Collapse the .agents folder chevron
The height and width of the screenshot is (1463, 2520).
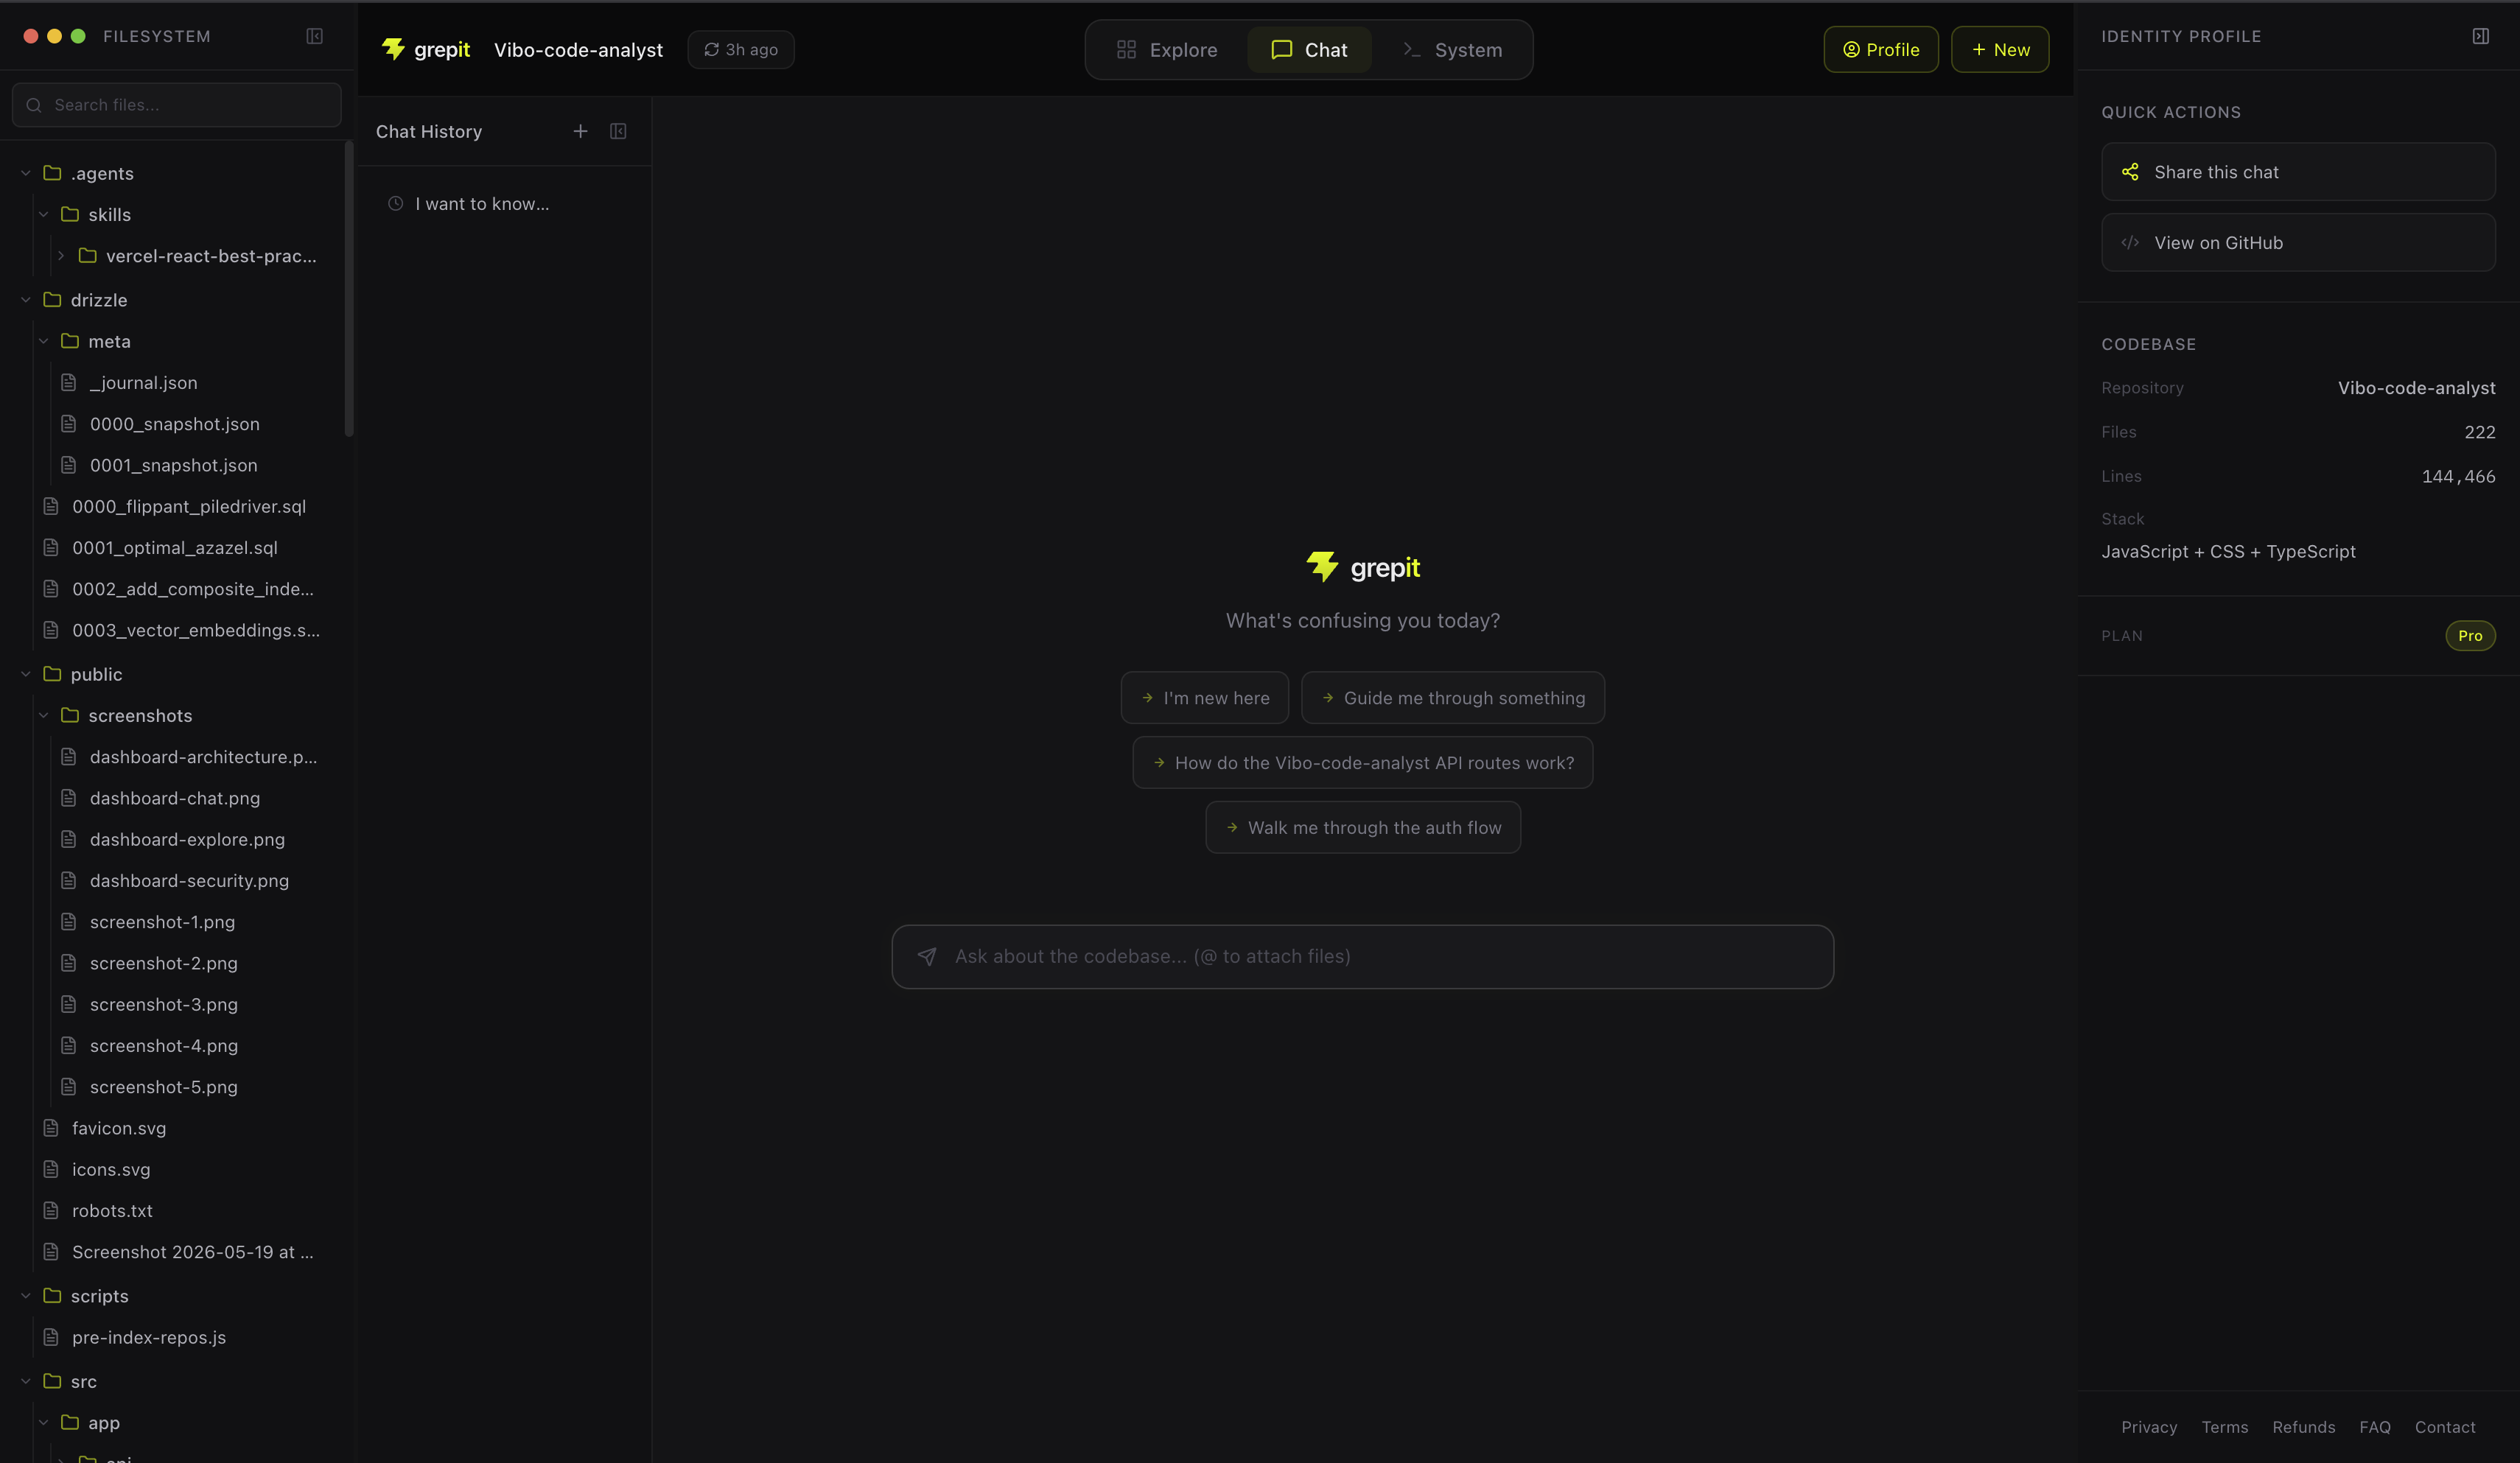pyautogui.click(x=26, y=173)
